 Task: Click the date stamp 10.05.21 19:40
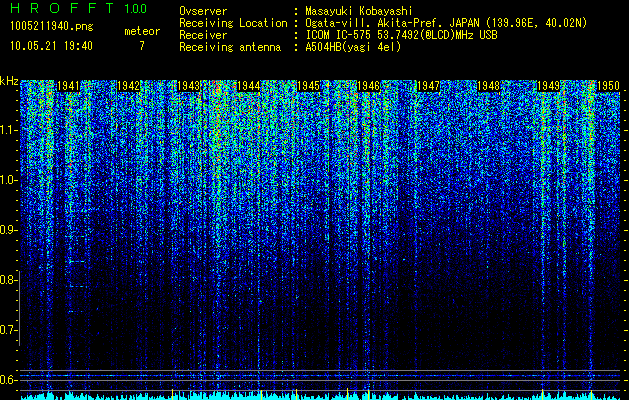point(51,46)
